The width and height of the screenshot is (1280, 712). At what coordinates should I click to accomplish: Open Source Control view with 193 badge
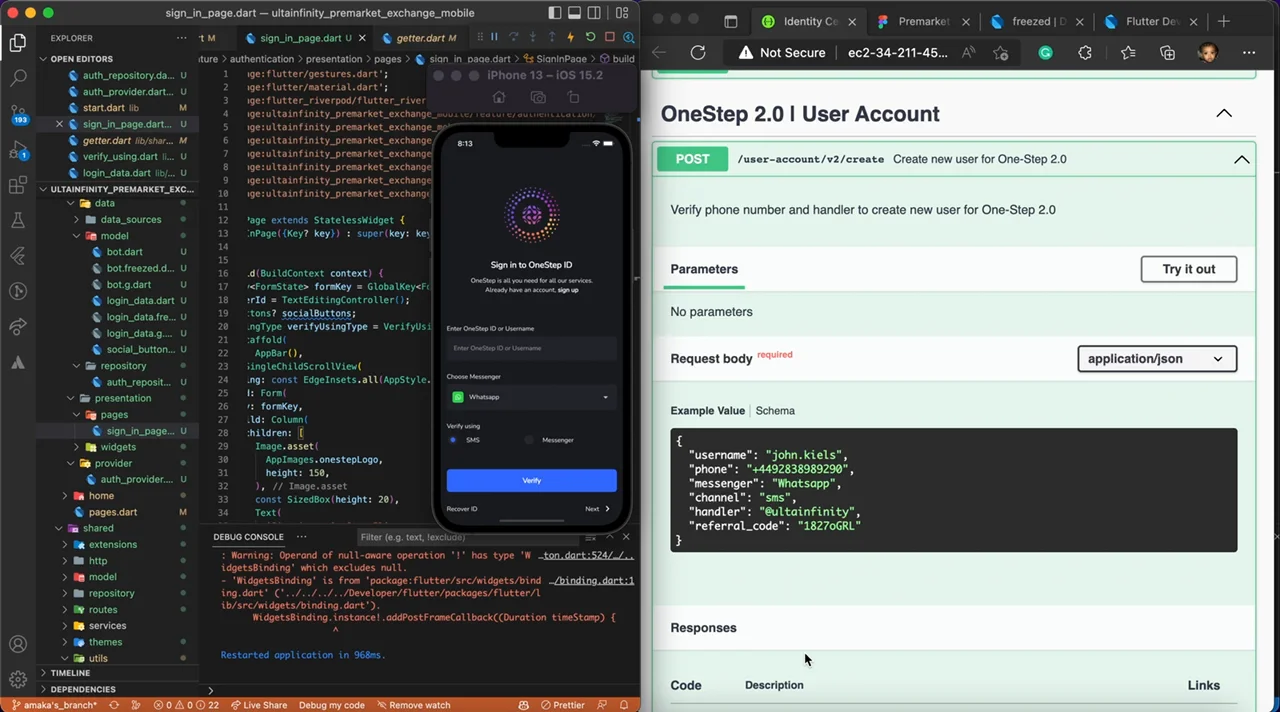click(17, 113)
